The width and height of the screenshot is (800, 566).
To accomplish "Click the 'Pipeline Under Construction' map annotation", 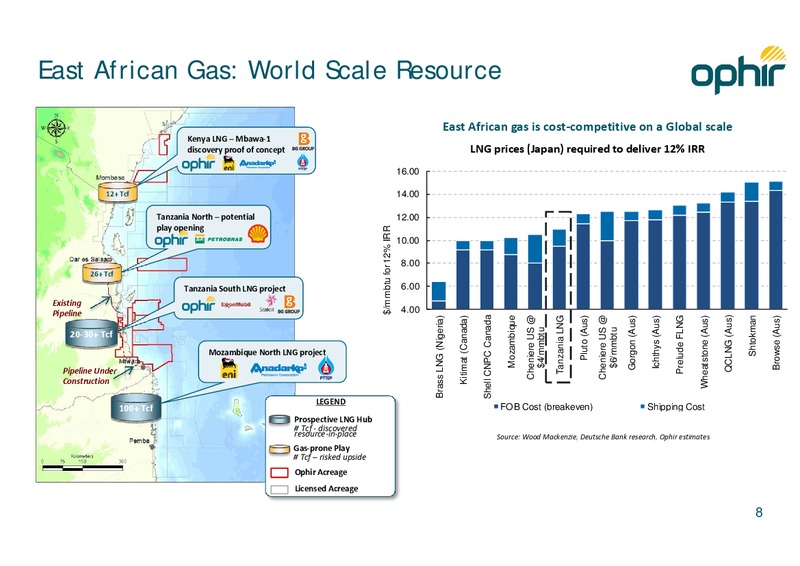I will tap(89, 376).
